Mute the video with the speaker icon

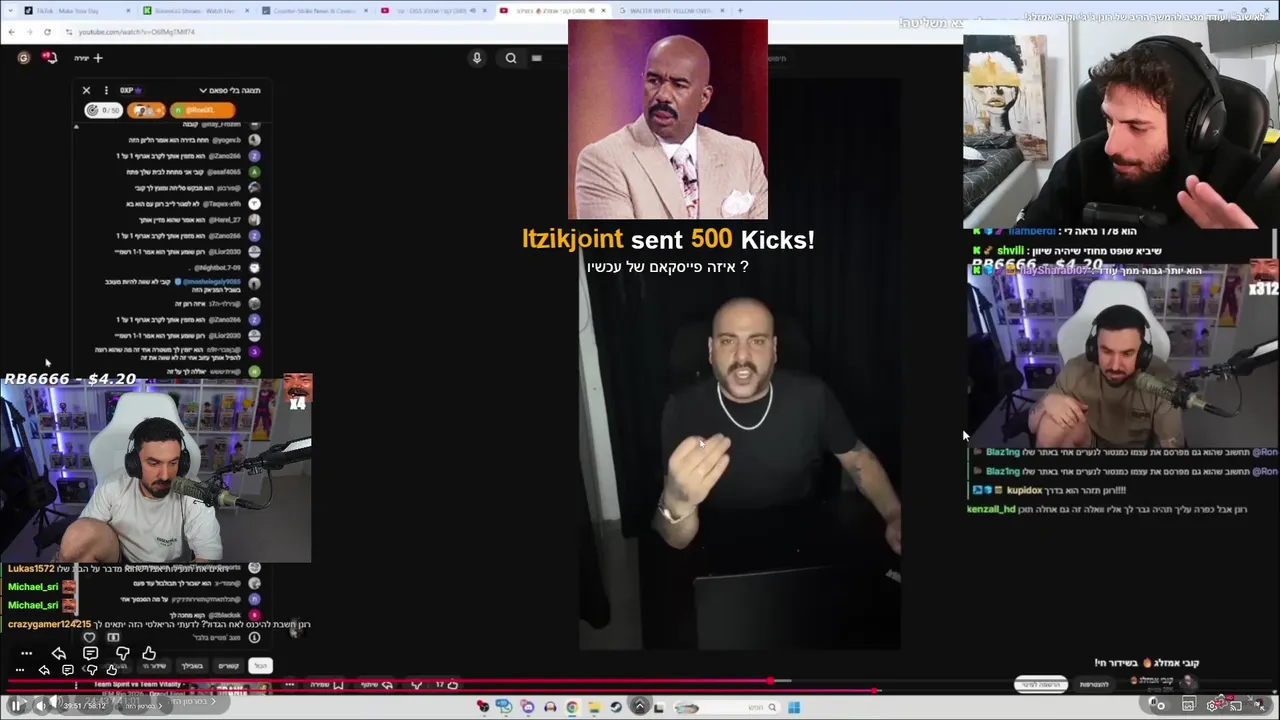[42, 705]
